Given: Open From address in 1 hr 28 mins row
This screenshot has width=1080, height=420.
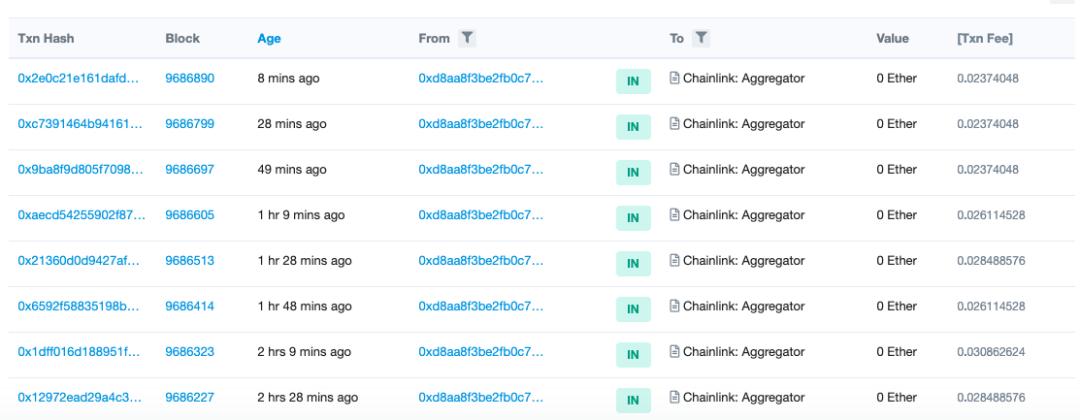Looking at the screenshot, I should point(481,260).
